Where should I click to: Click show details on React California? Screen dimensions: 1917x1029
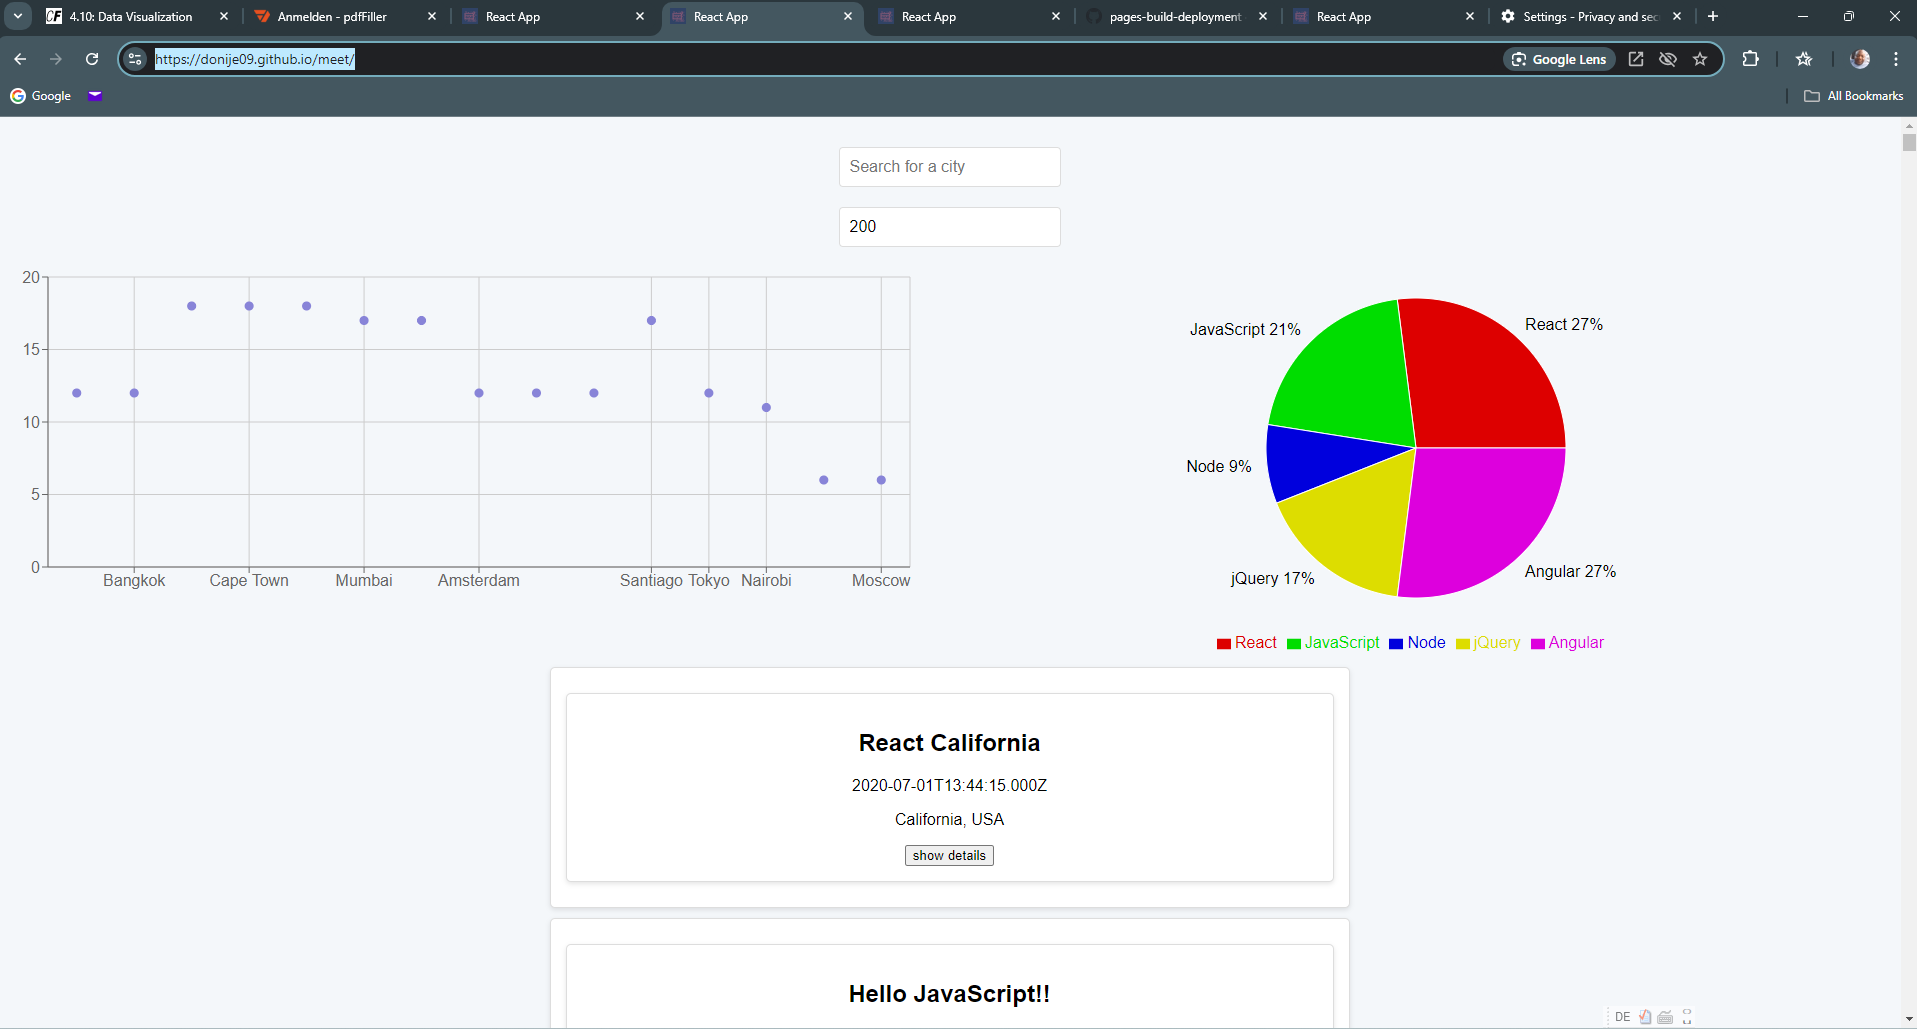click(949, 856)
